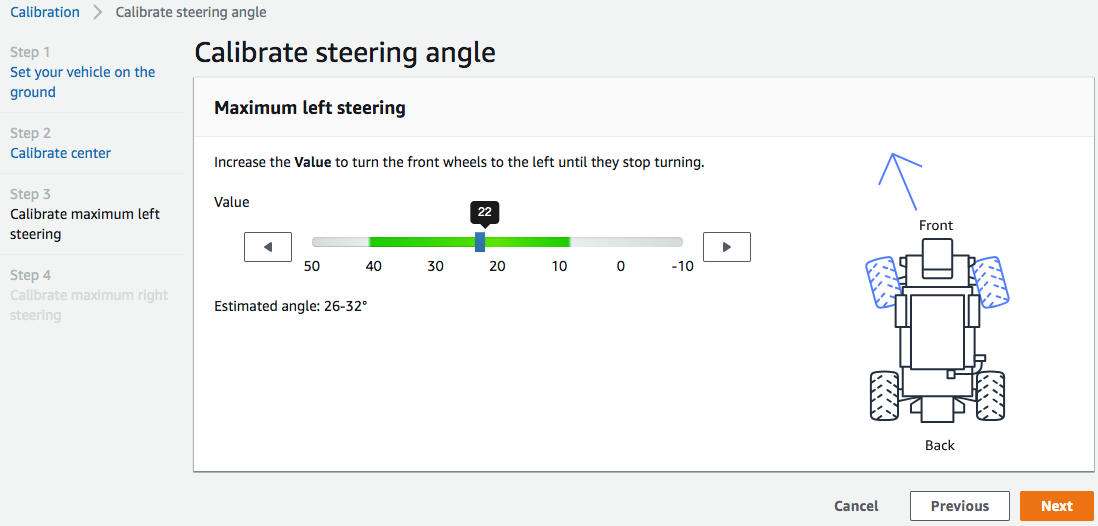This screenshot has height=526, width=1098.
Task: Click the breadcrumb chevron separator
Action: [98, 13]
